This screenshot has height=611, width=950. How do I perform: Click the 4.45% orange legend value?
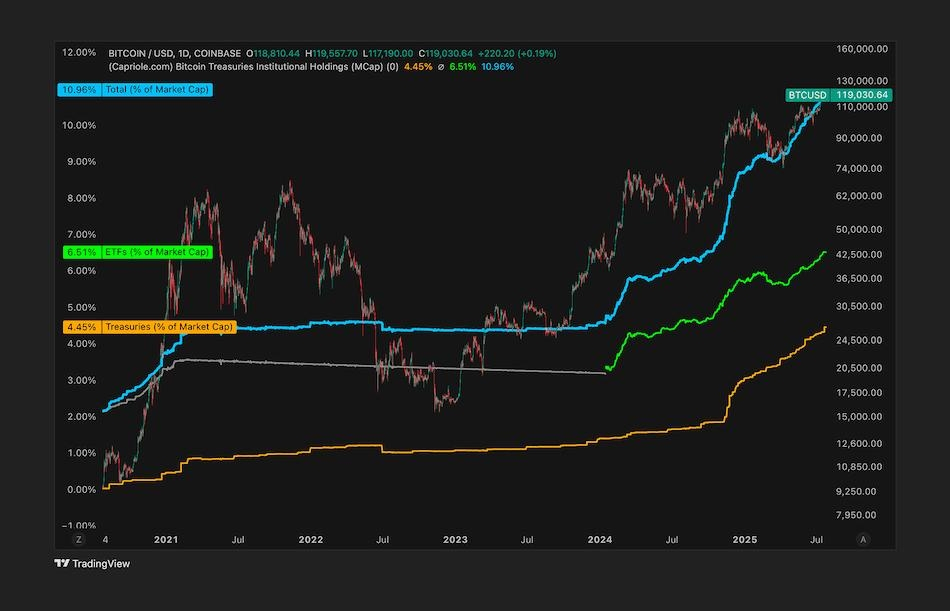(x=418, y=67)
